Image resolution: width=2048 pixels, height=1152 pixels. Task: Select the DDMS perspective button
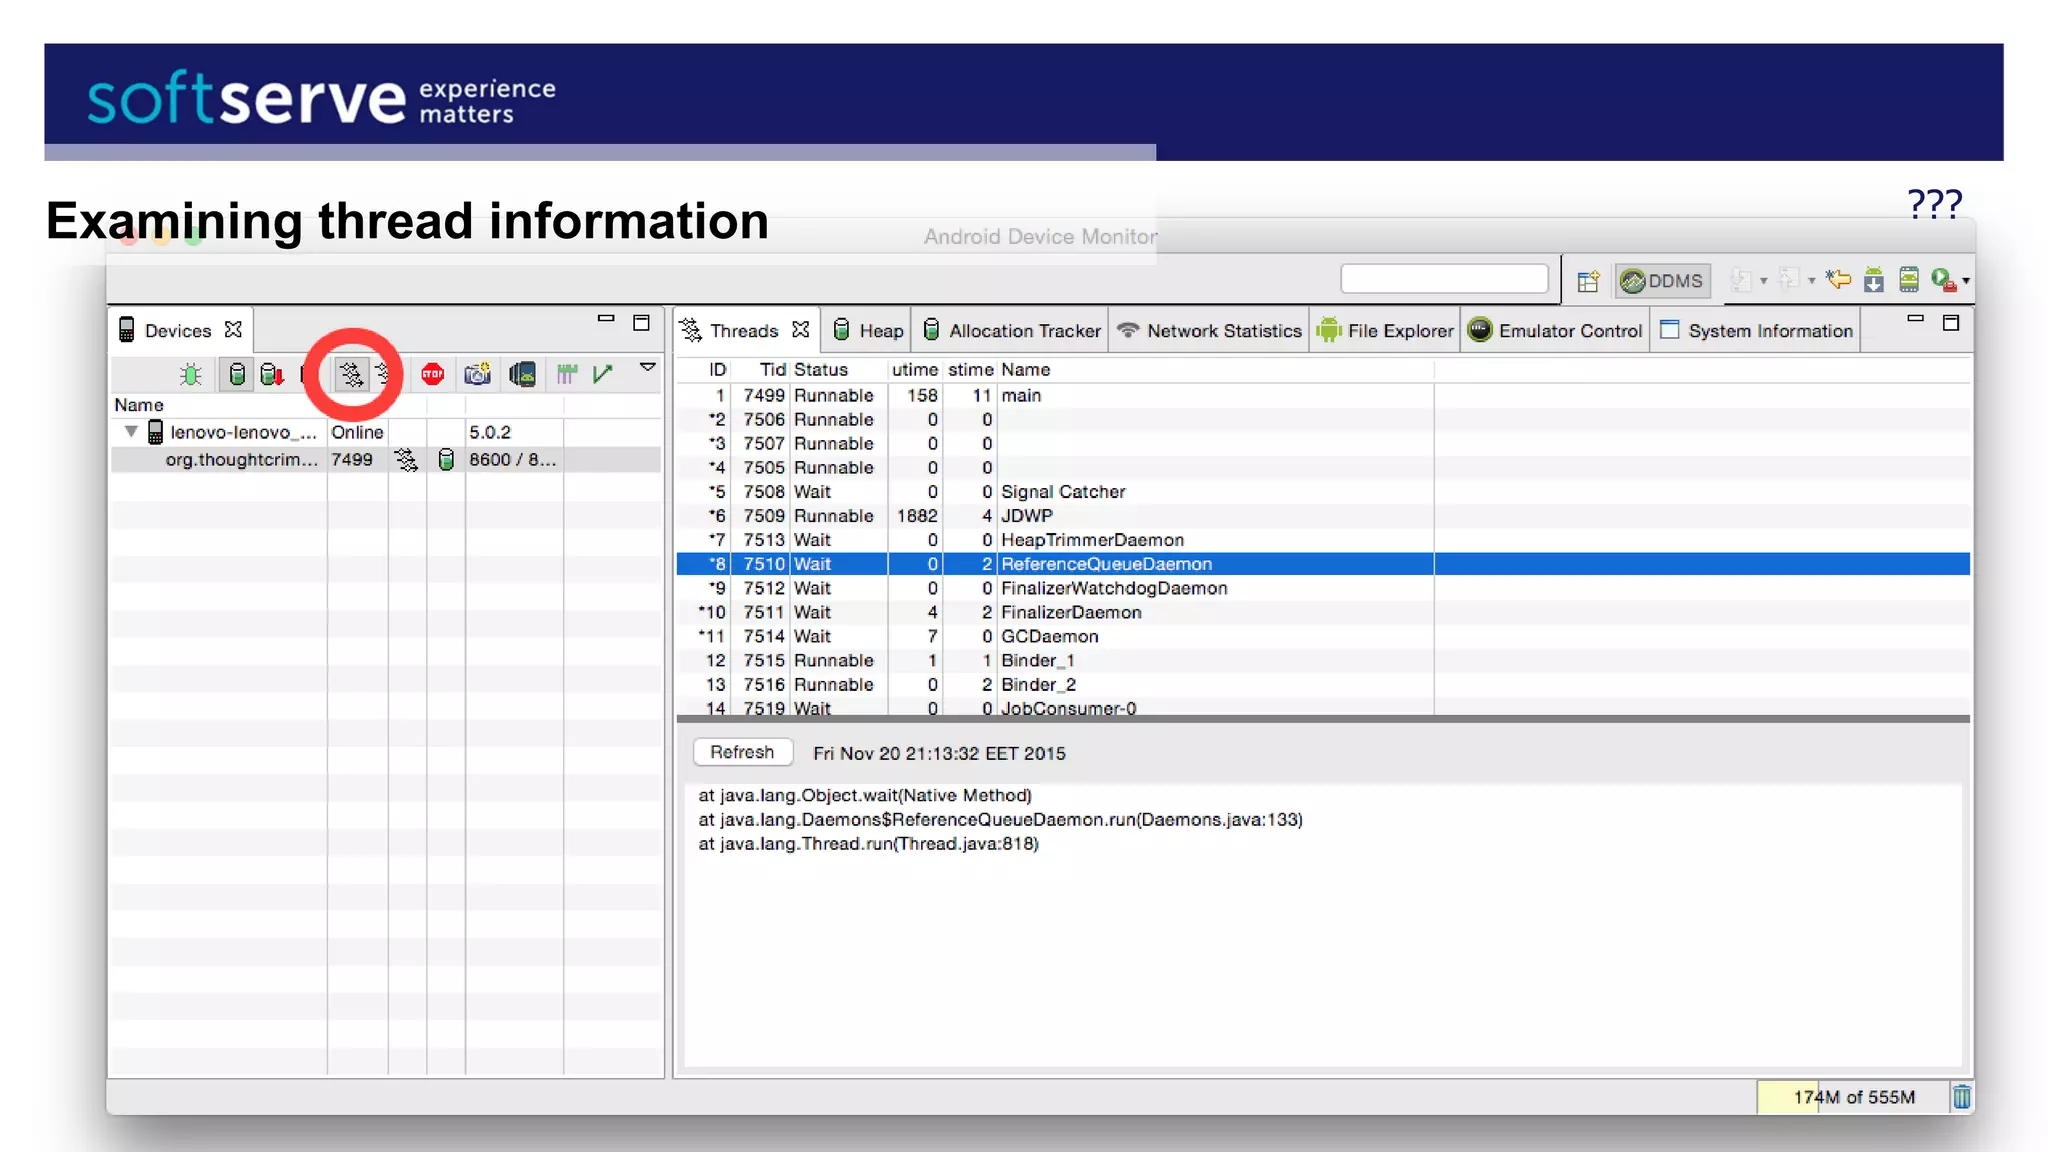point(1662,281)
